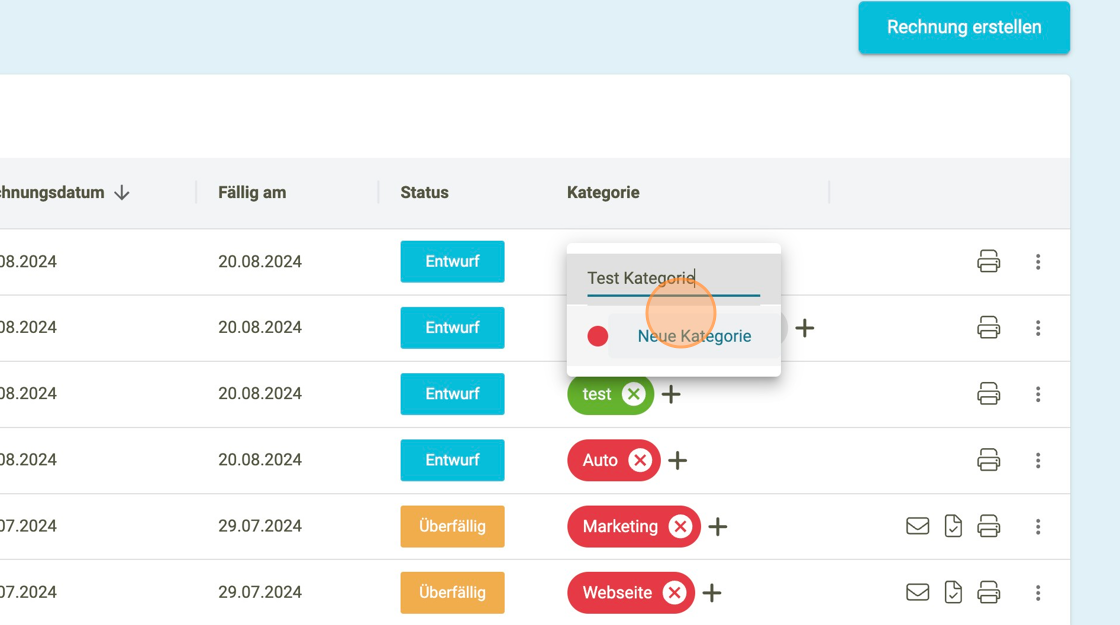Send the Marketing invoice by email
The height and width of the screenshot is (625, 1120).
coord(918,526)
